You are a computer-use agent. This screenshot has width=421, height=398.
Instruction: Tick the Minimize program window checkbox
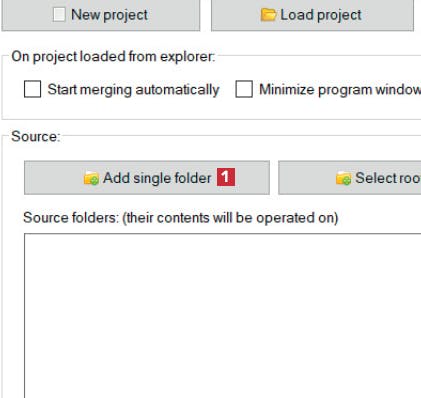pyautogui.click(x=244, y=89)
